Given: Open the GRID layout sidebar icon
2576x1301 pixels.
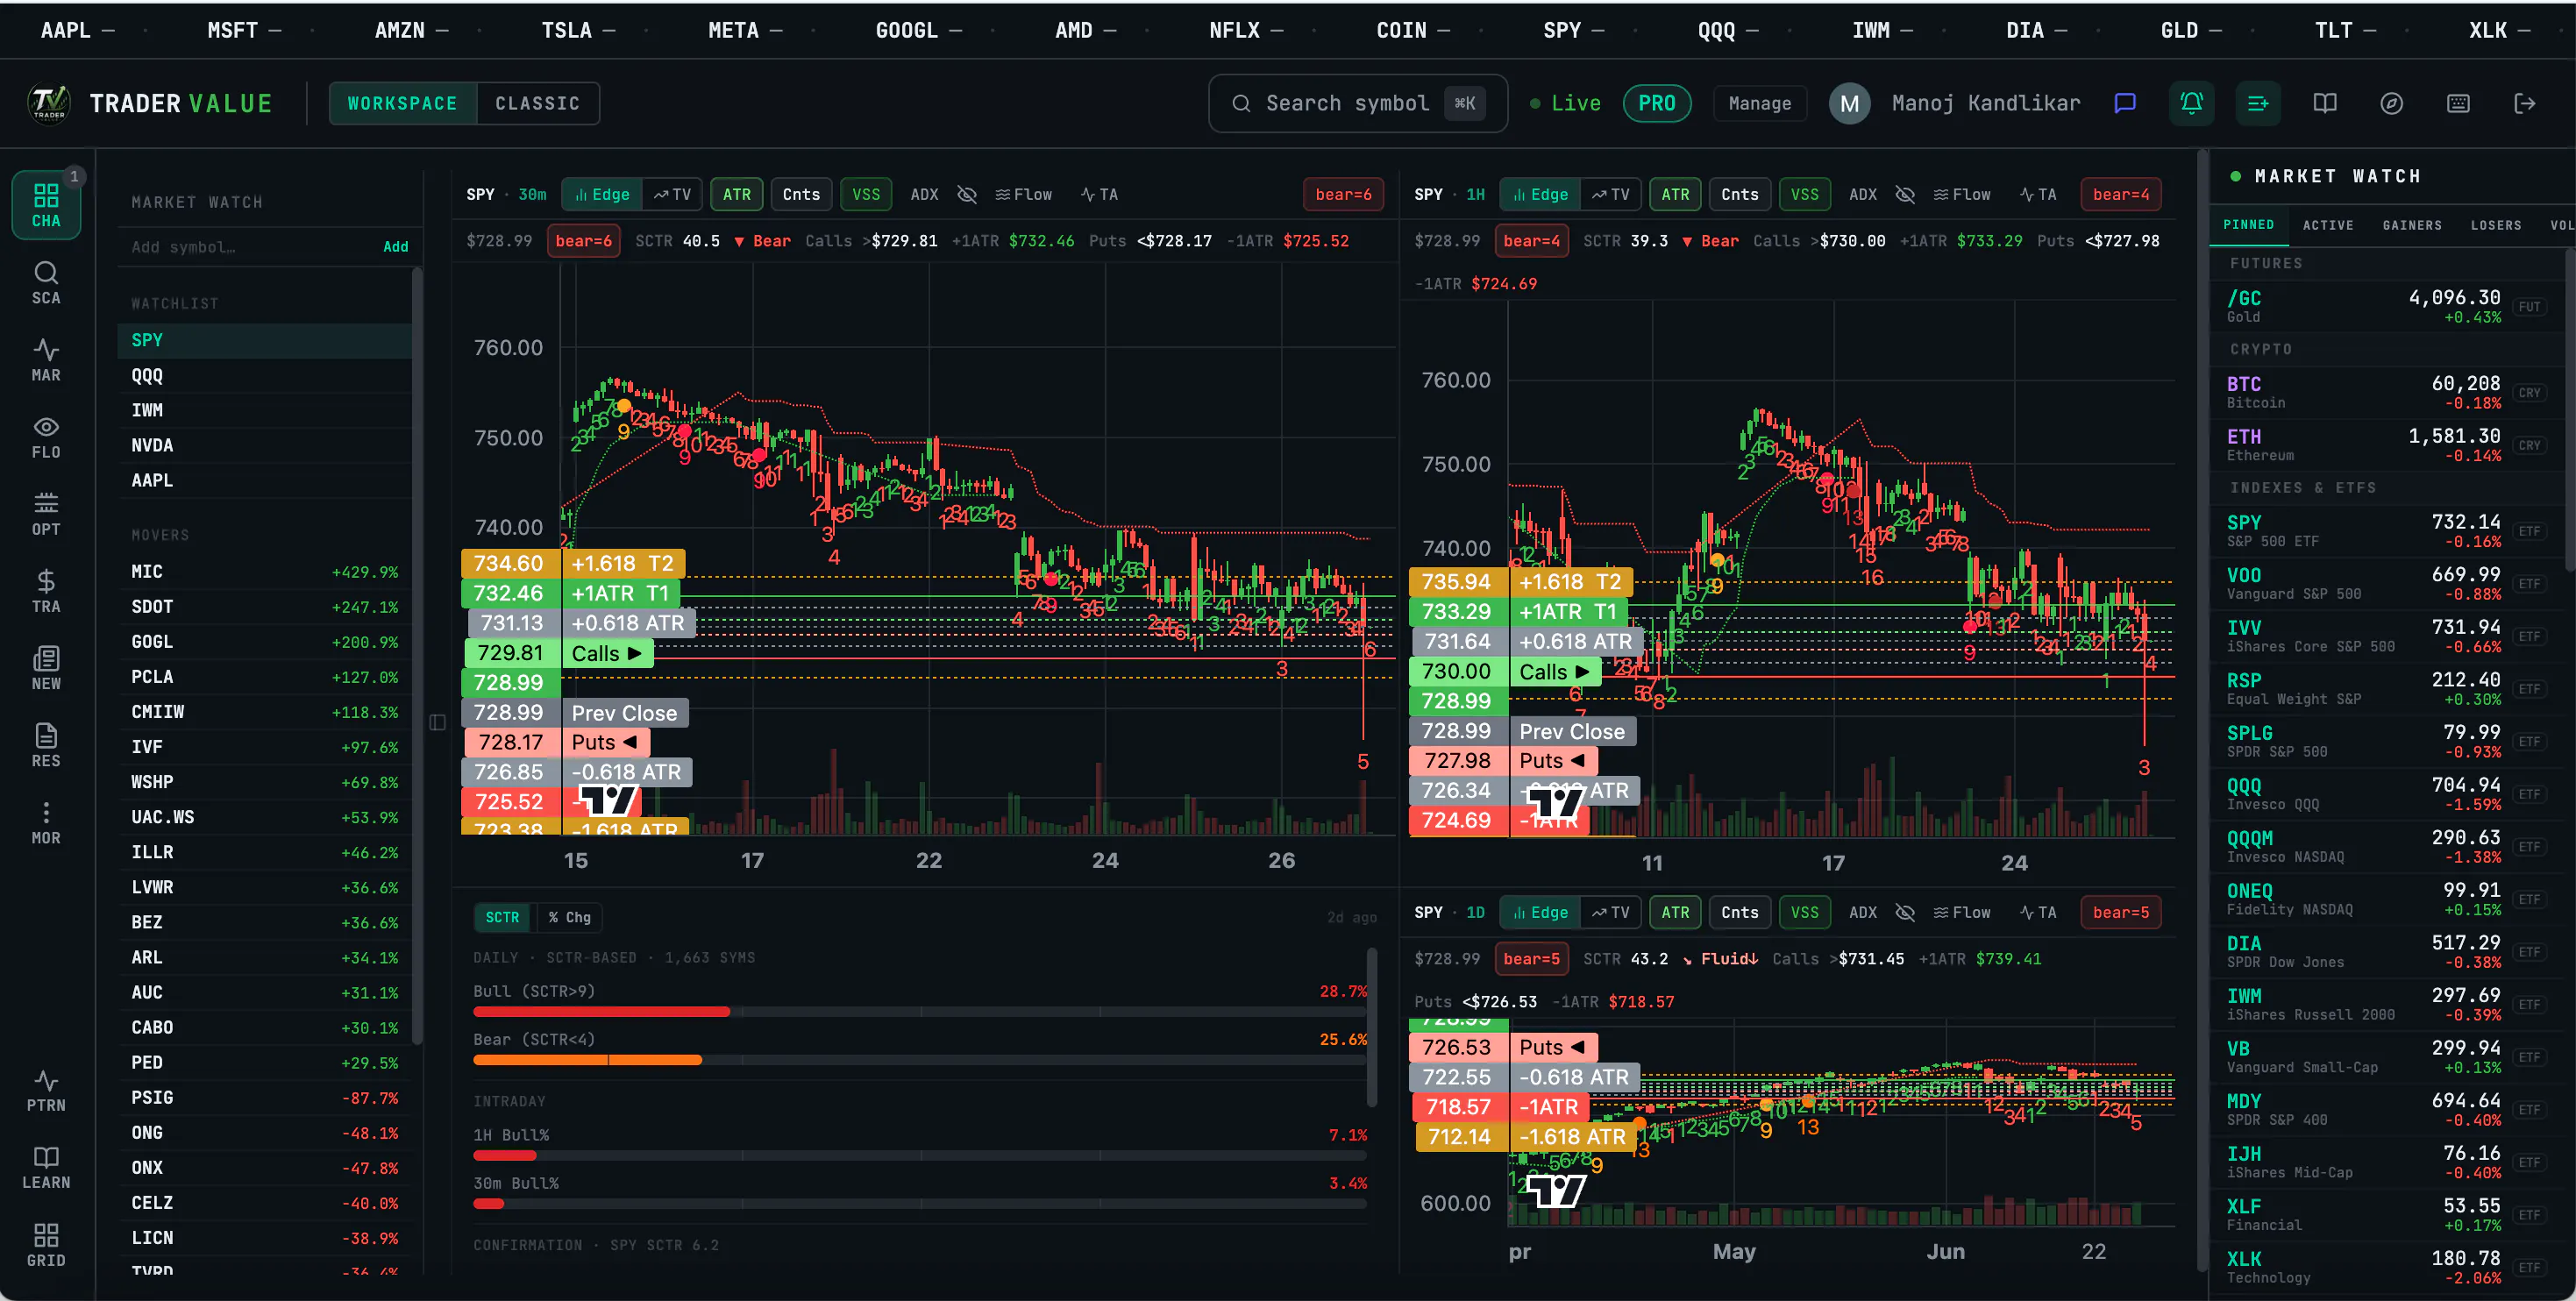Looking at the screenshot, I should [x=46, y=1245].
